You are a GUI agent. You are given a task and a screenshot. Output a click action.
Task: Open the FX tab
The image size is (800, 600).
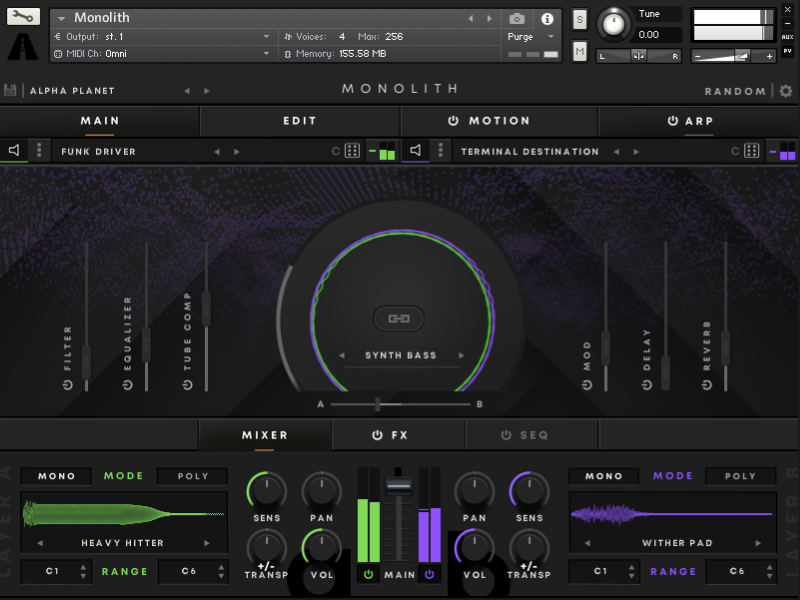398,435
